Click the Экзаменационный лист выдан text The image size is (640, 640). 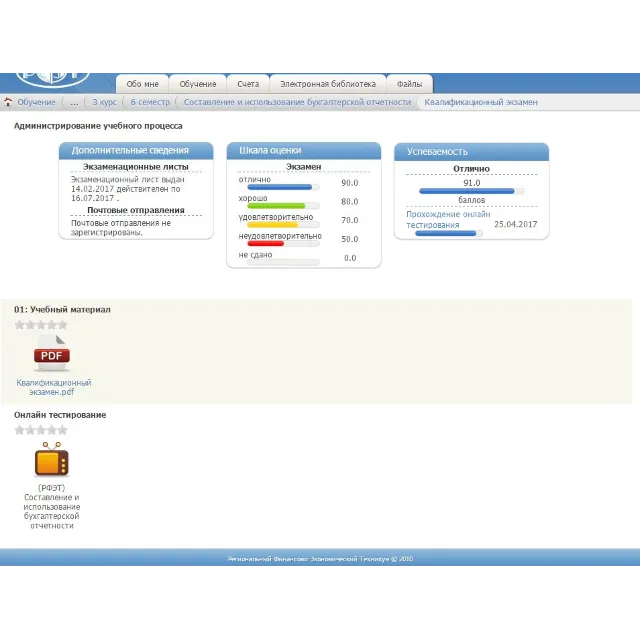click(x=128, y=189)
